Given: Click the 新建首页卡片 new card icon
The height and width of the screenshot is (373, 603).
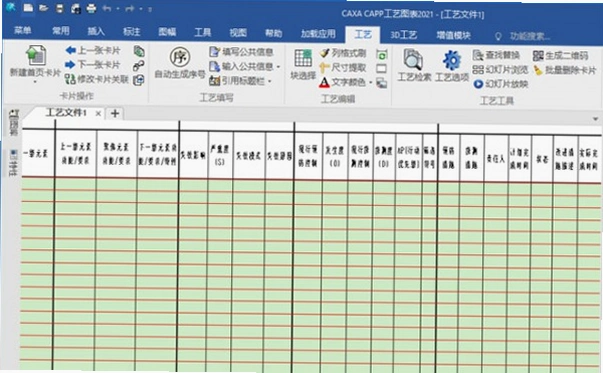Looking at the screenshot, I should pyautogui.click(x=36, y=55).
